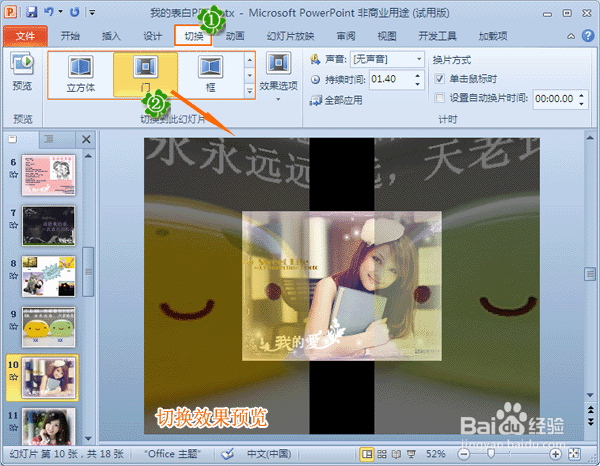
Task: Open the 文件 tab
Action: click(x=25, y=36)
